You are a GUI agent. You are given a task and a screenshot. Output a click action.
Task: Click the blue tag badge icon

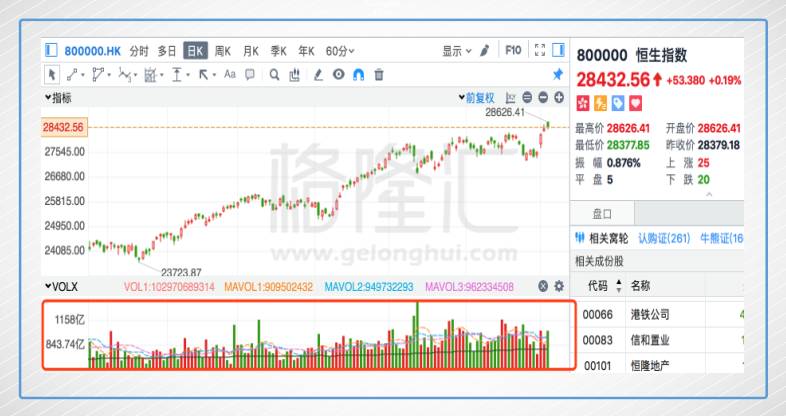tap(618, 103)
